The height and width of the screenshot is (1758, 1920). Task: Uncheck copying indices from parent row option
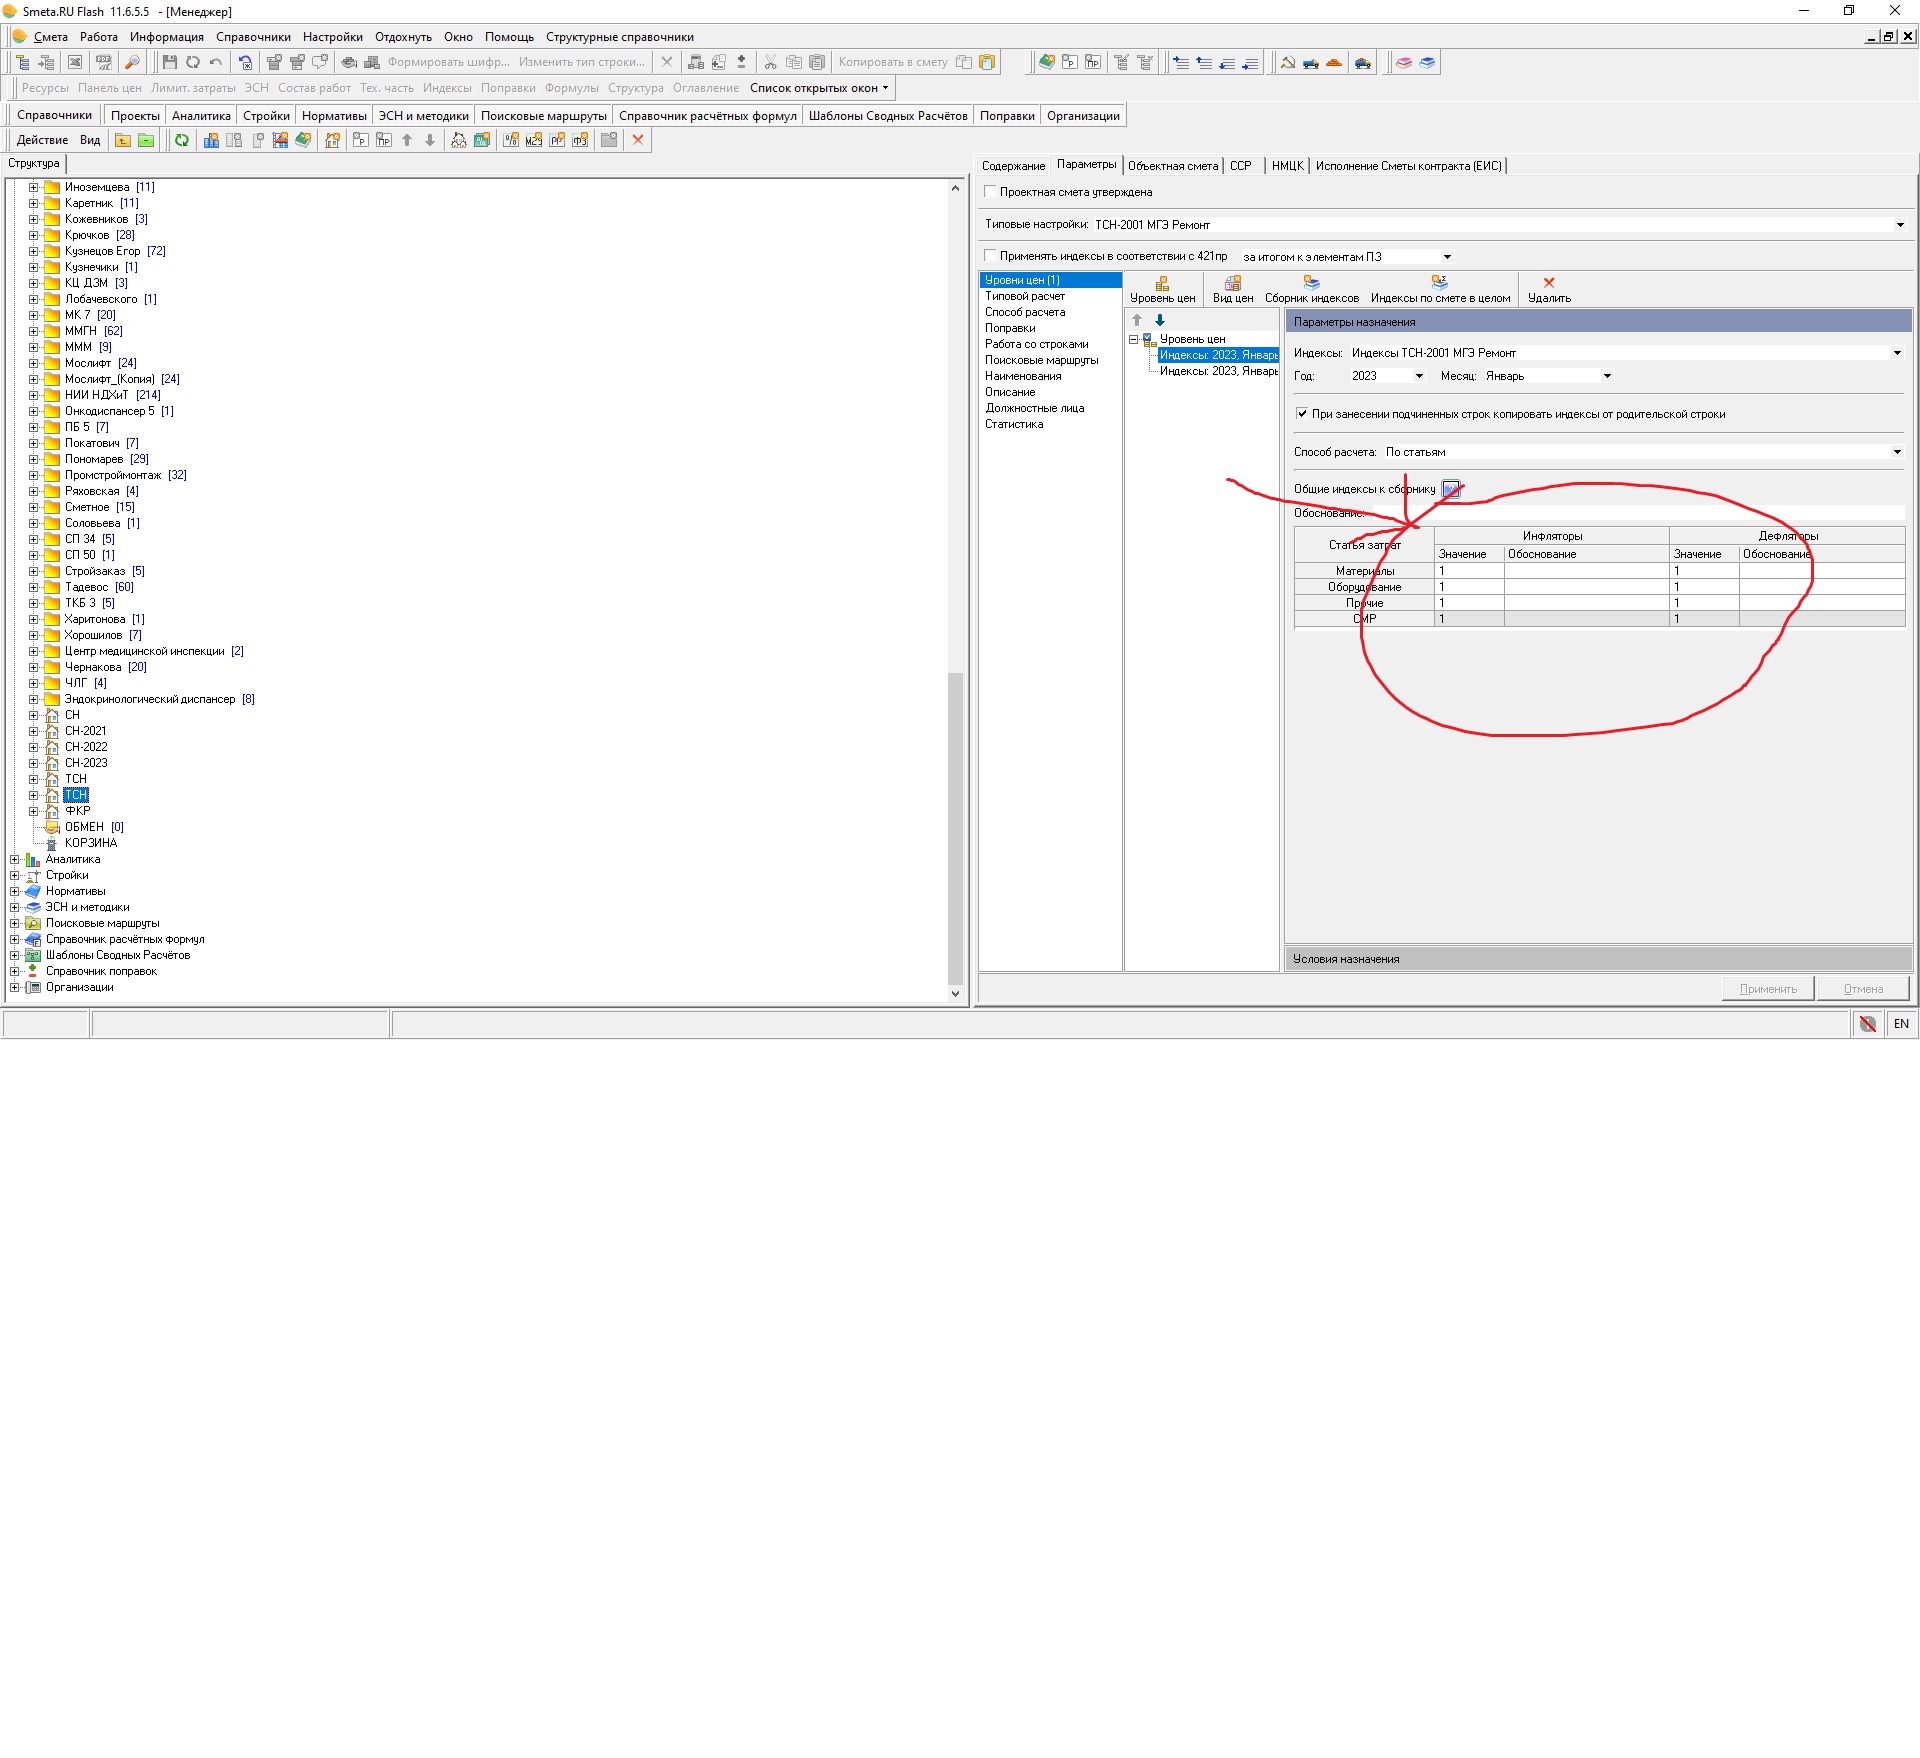(1302, 413)
